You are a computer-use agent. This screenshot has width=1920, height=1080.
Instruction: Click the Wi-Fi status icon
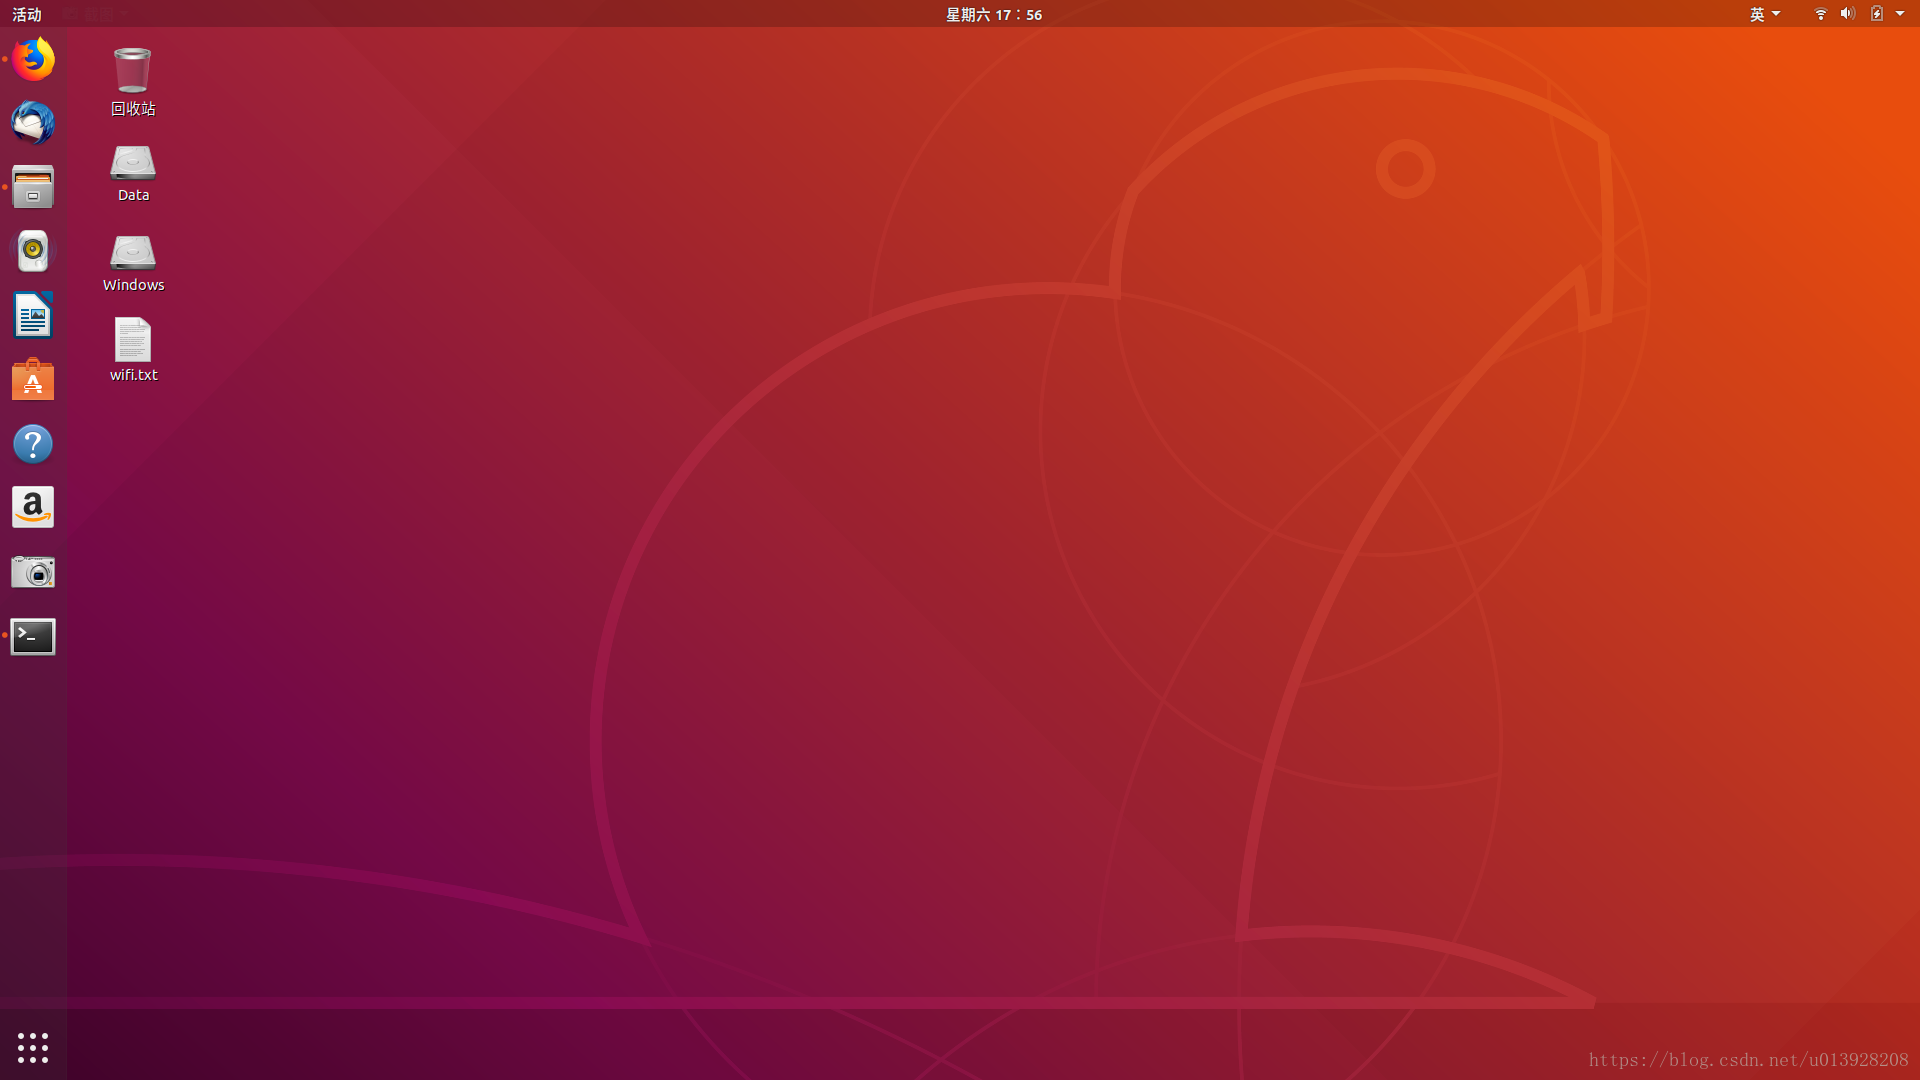1820,14
